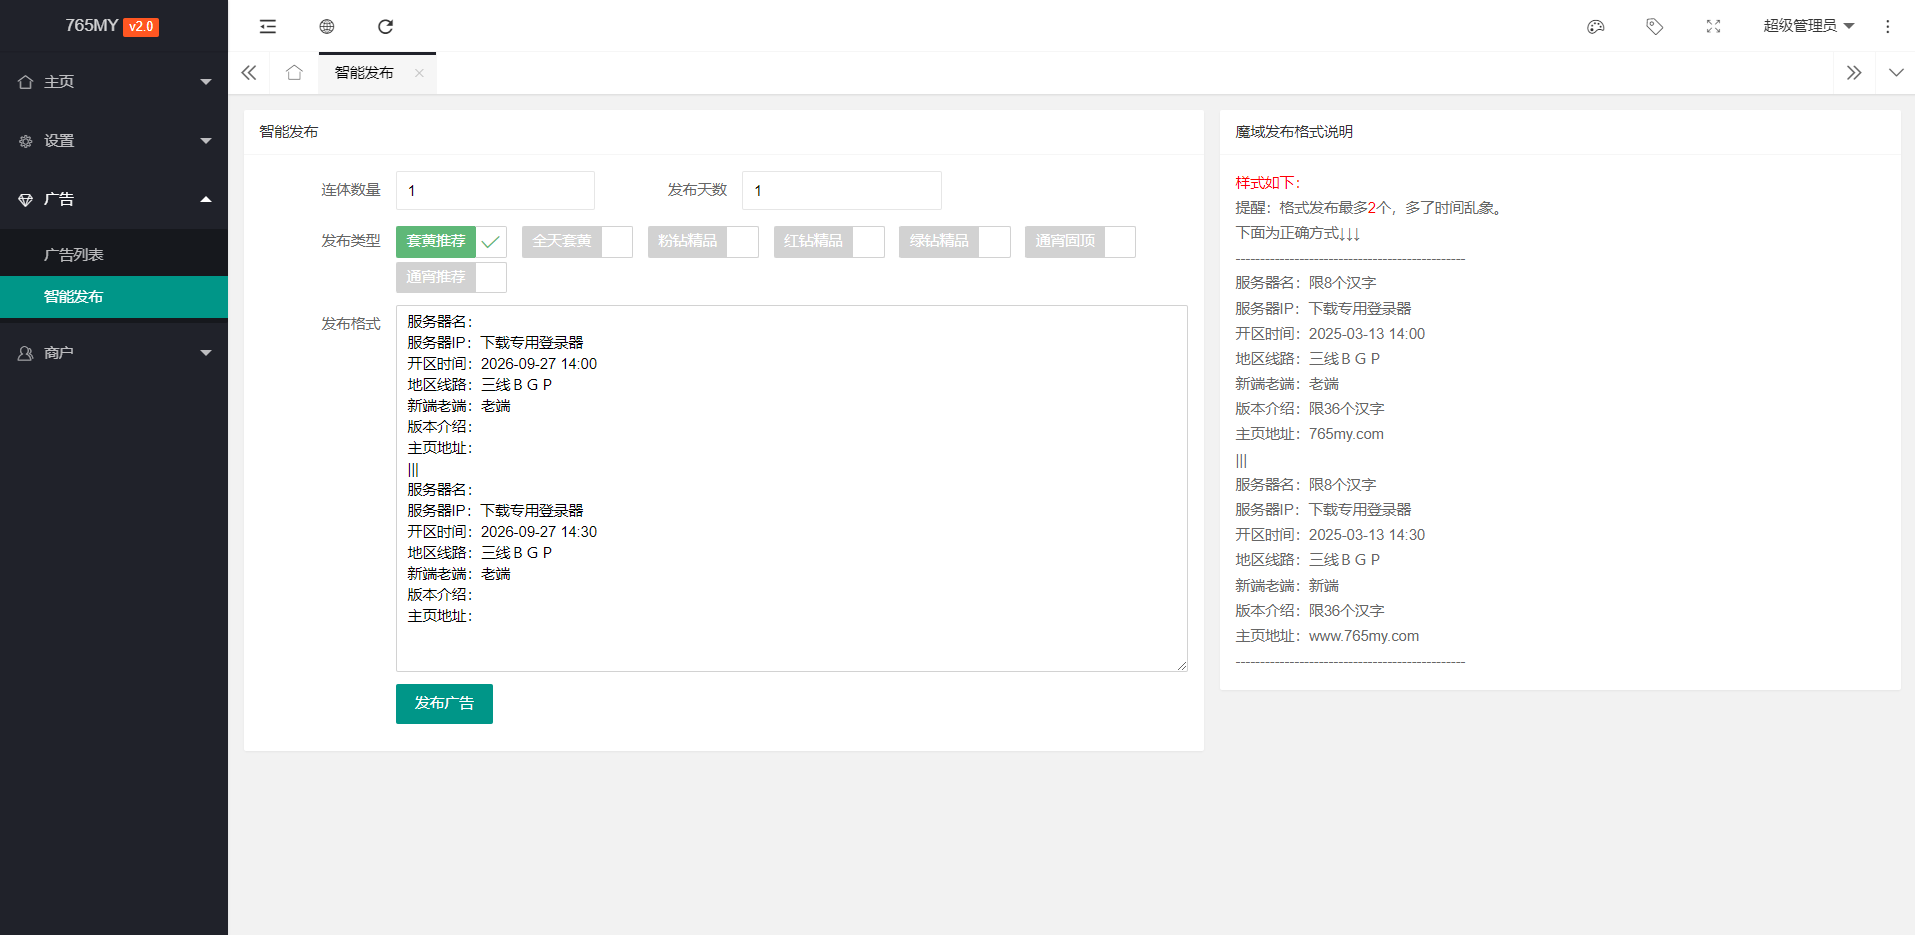Image resolution: width=1915 pixels, height=935 pixels.
Task: Open 广告列表 menu item
Action: click(x=114, y=255)
